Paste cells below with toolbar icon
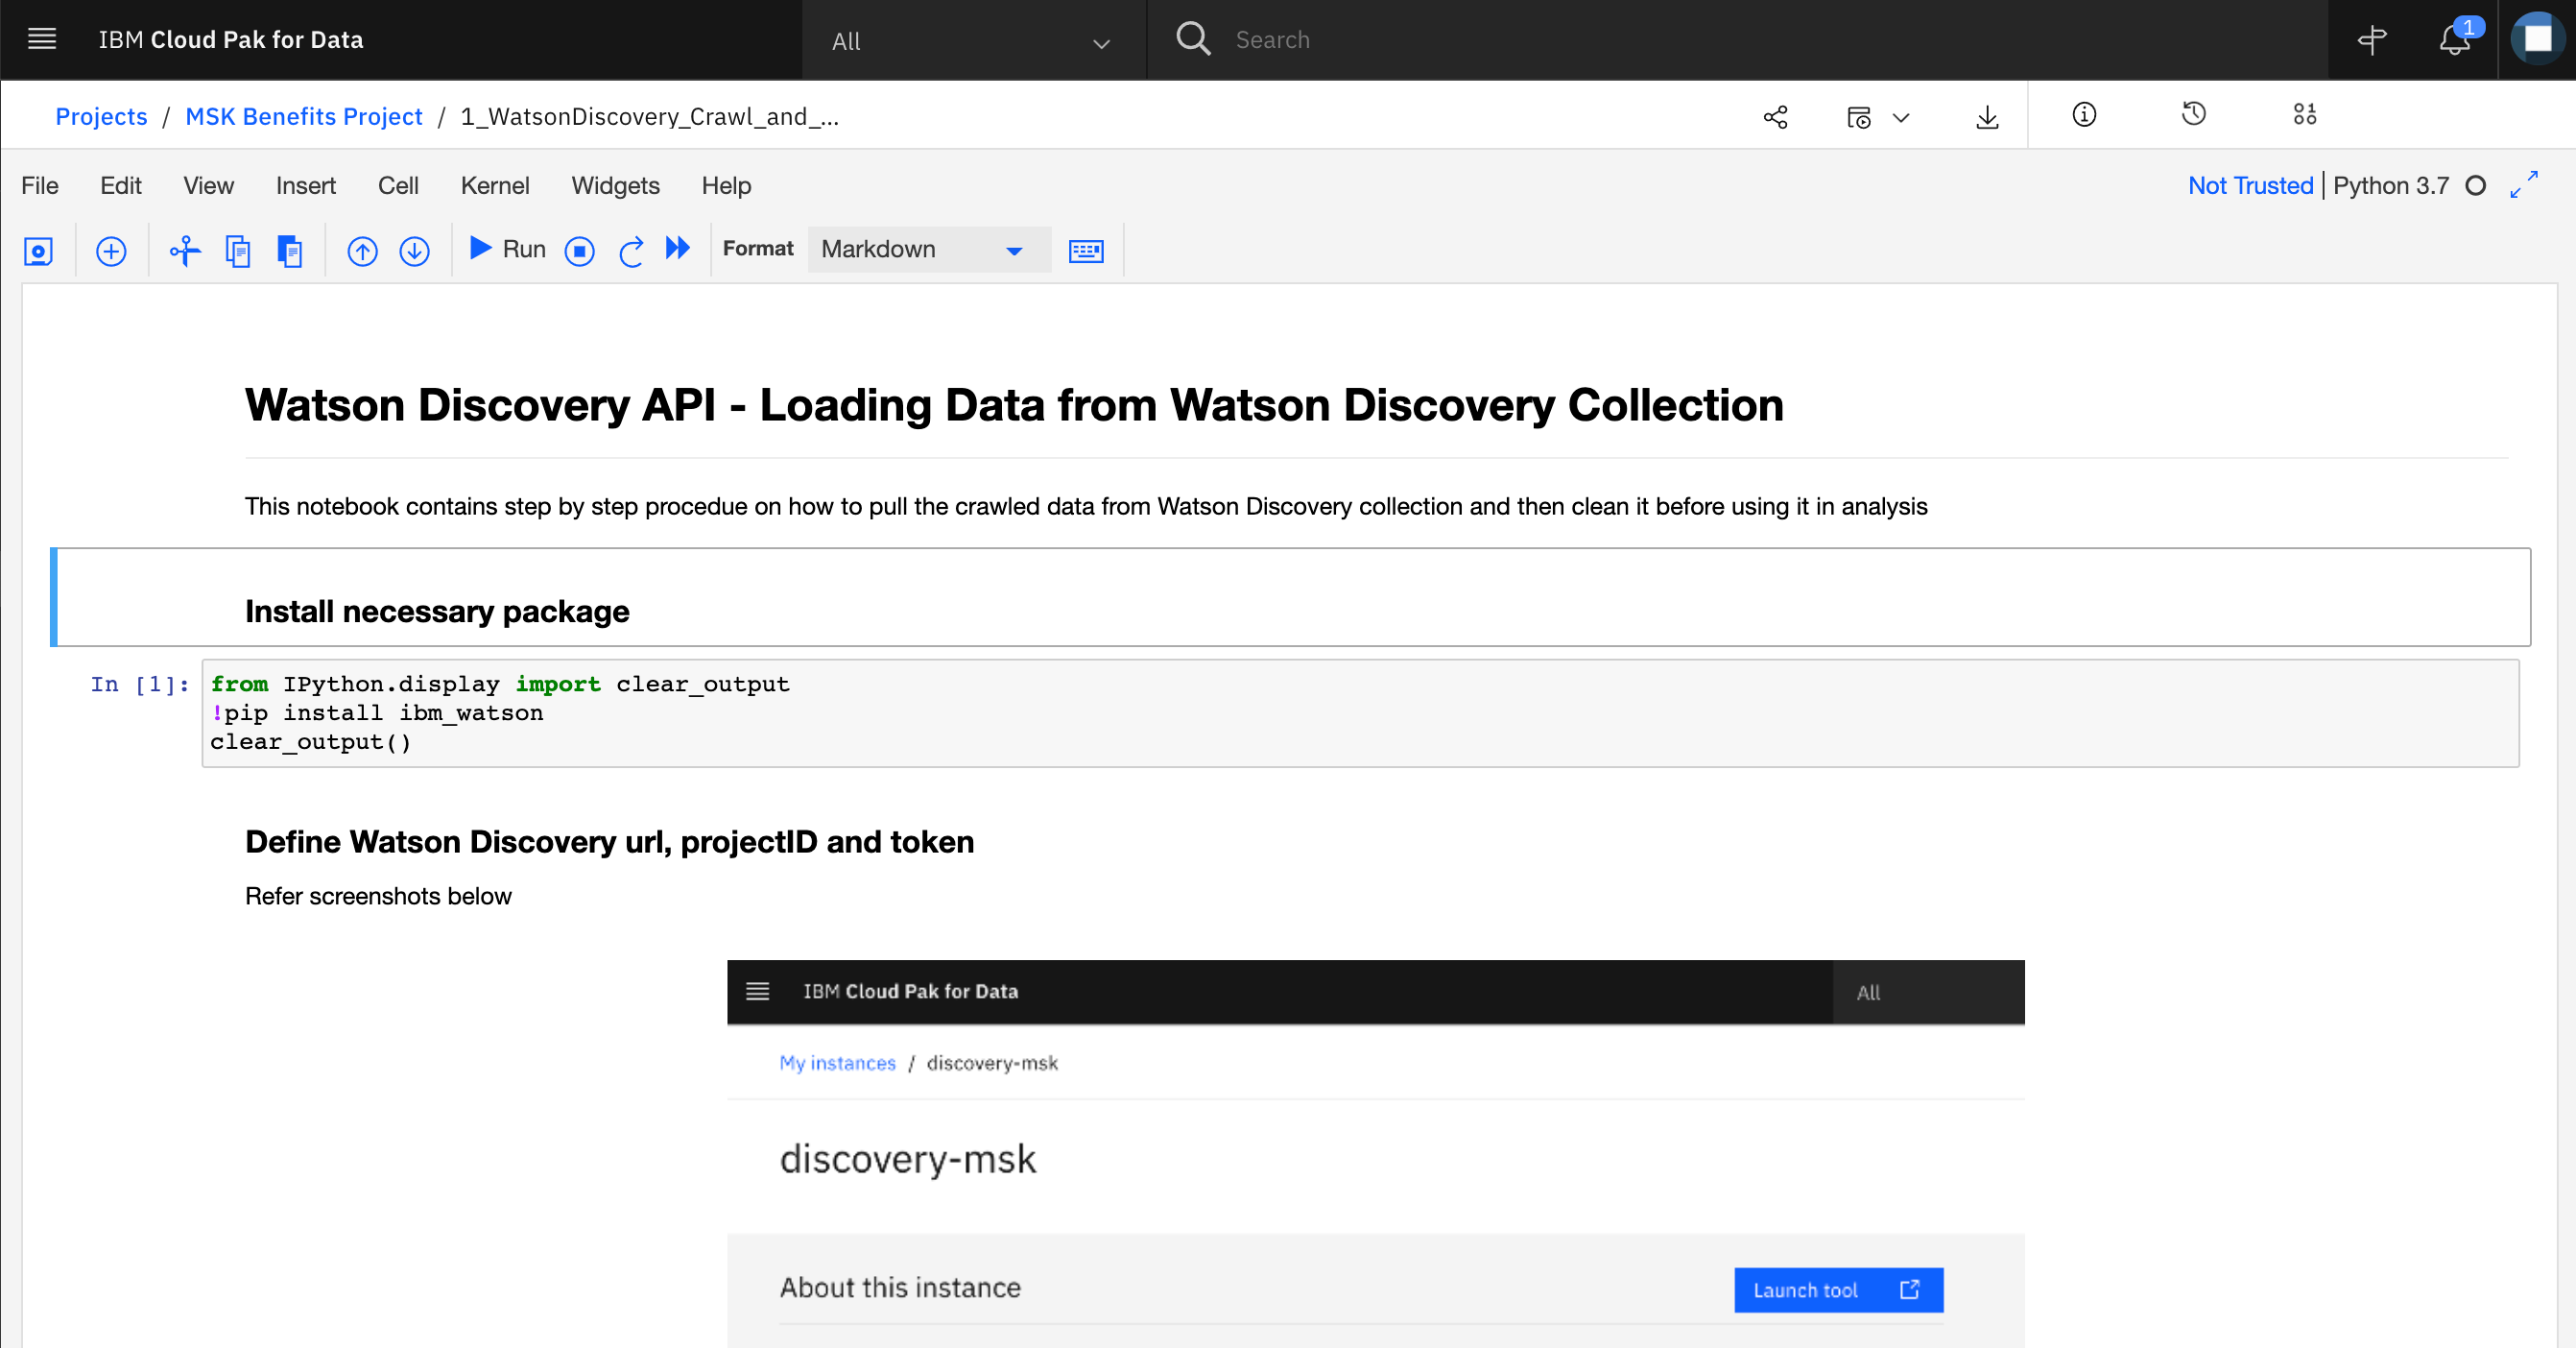This screenshot has width=2576, height=1348. click(290, 250)
